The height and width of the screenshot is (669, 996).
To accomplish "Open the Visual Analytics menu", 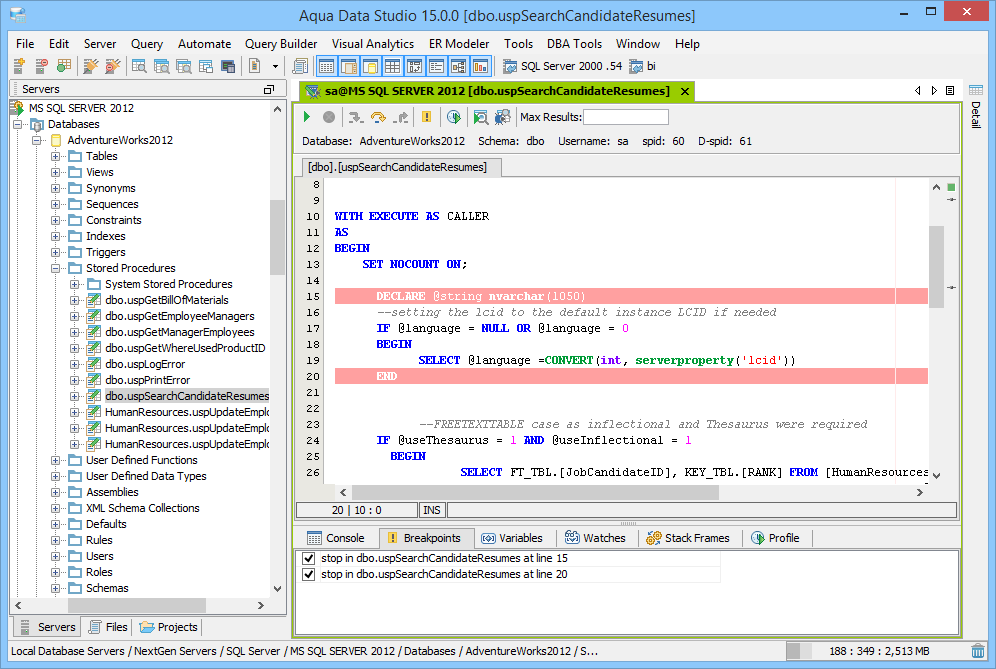I will pos(373,44).
